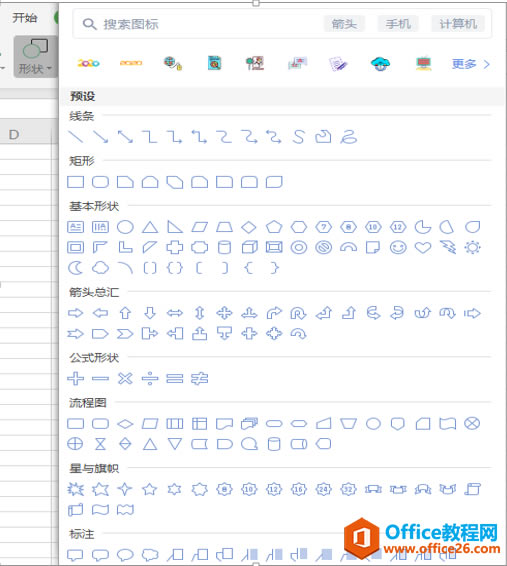507x566 pixels.
Task: Select the chevron arrow shape
Action: coord(125,334)
